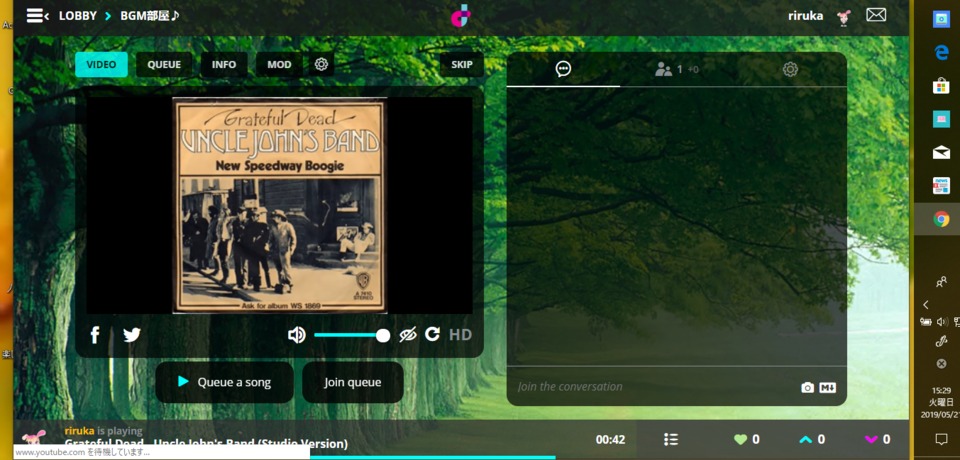Click the BGM部屋♪ room name
This screenshot has width=960, height=460.
click(x=150, y=16)
